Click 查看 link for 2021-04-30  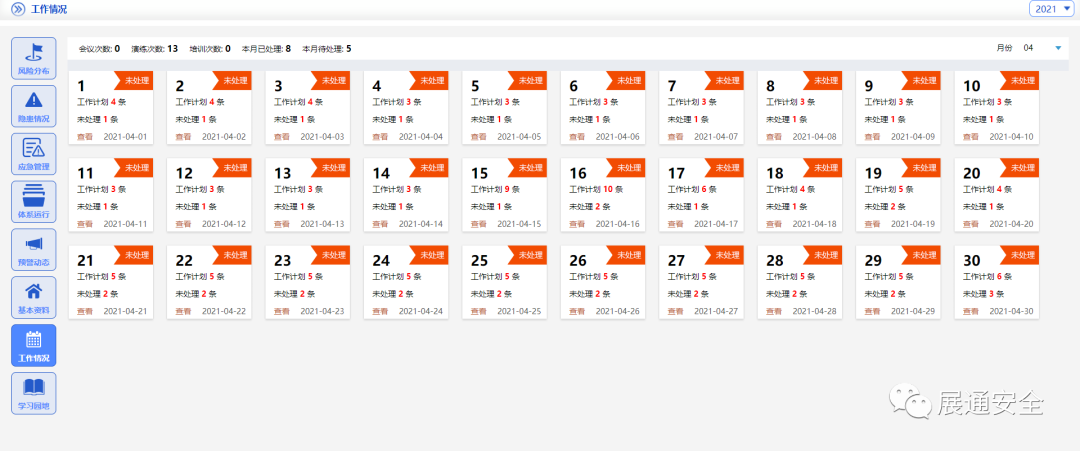pos(970,311)
